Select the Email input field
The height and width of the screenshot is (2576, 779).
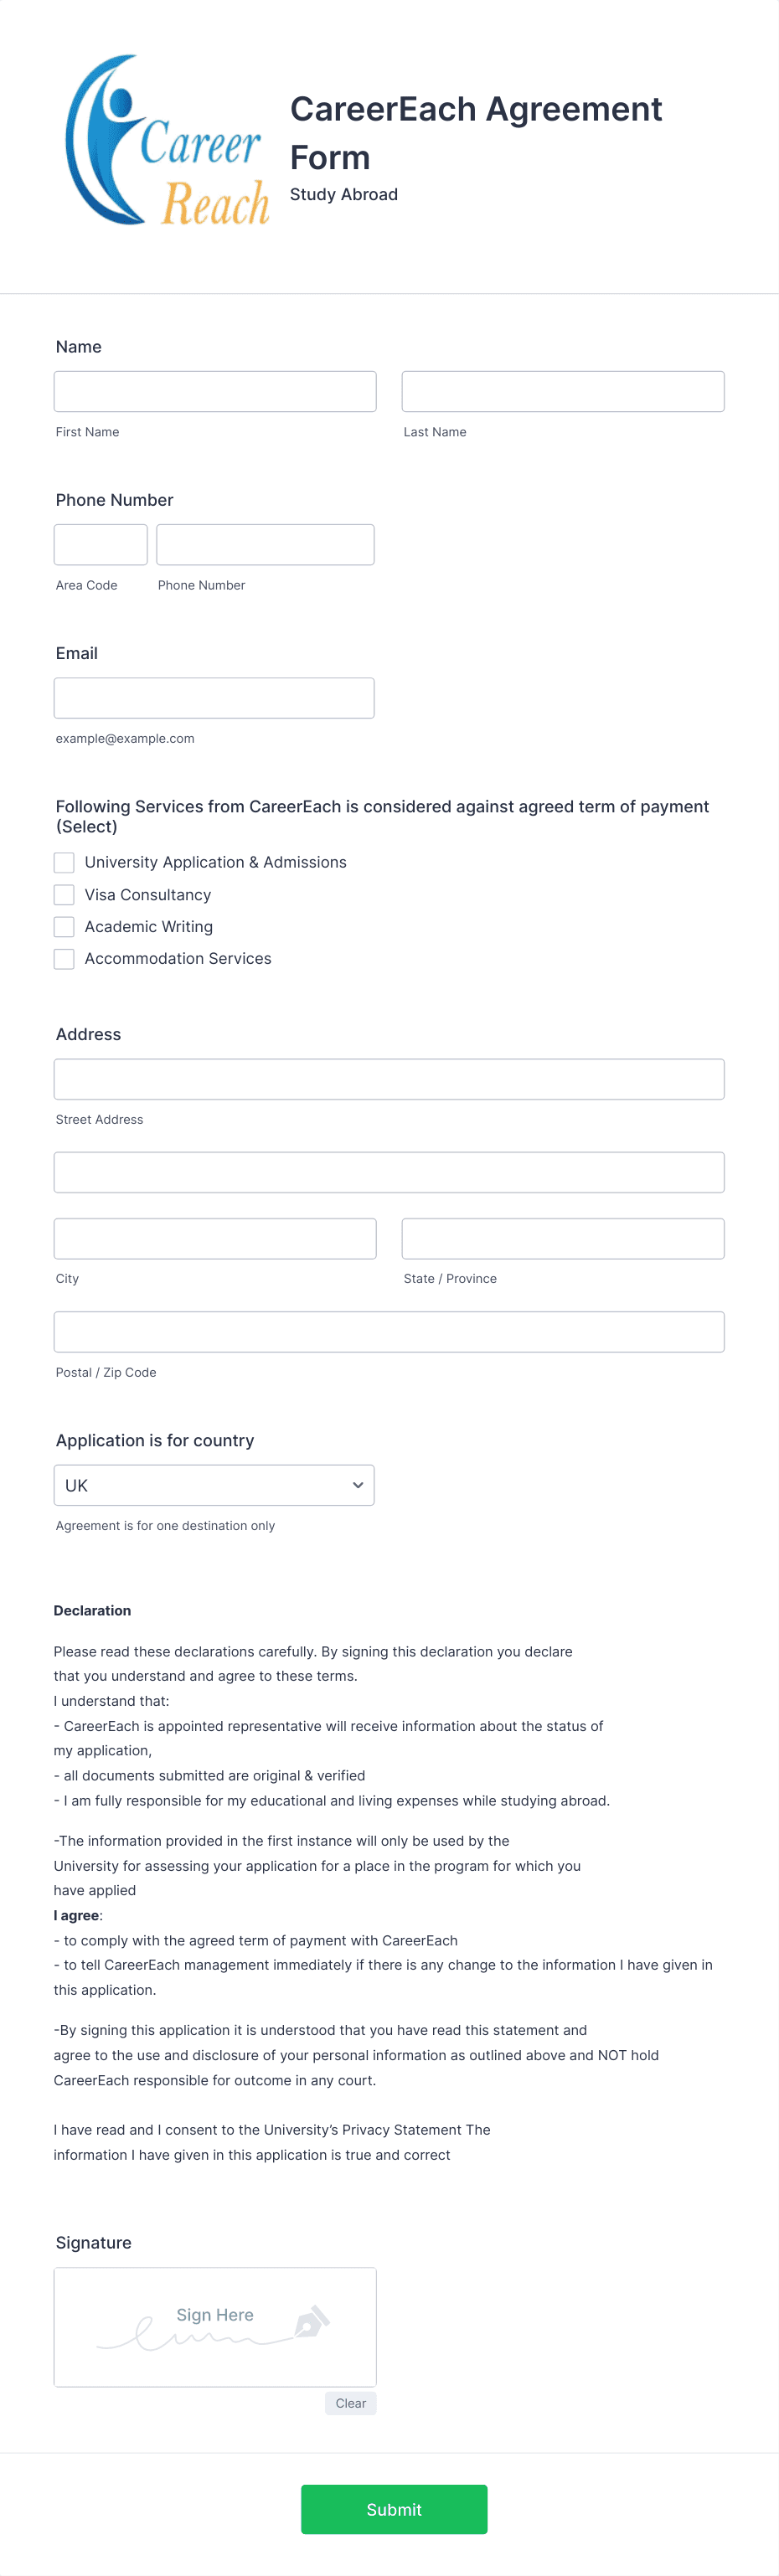pos(214,697)
